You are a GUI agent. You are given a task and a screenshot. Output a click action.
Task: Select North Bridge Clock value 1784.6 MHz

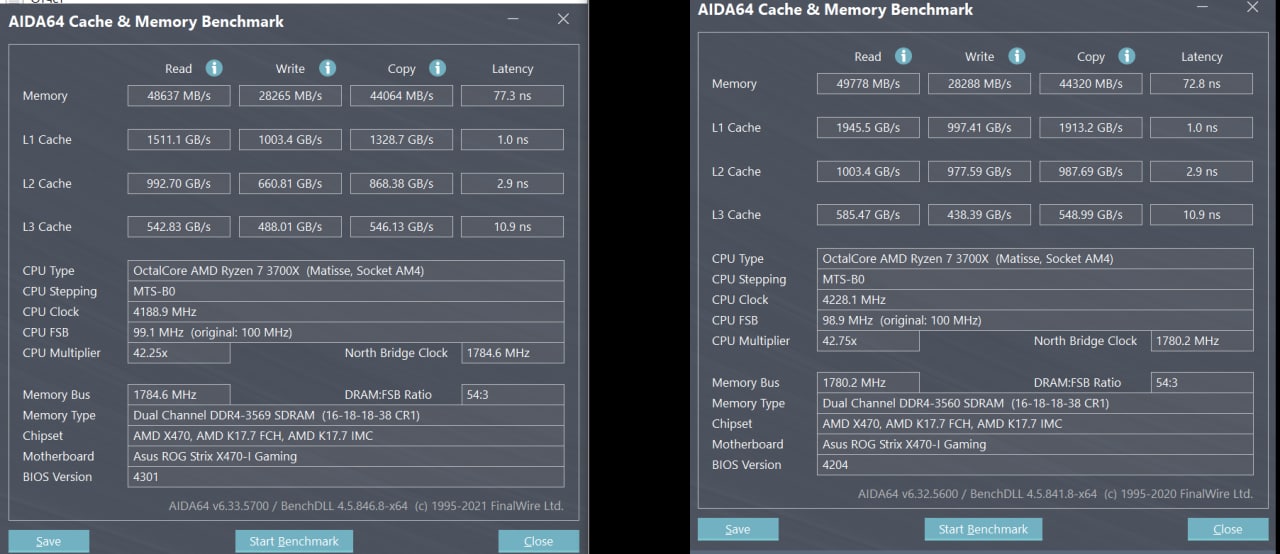pos(512,353)
